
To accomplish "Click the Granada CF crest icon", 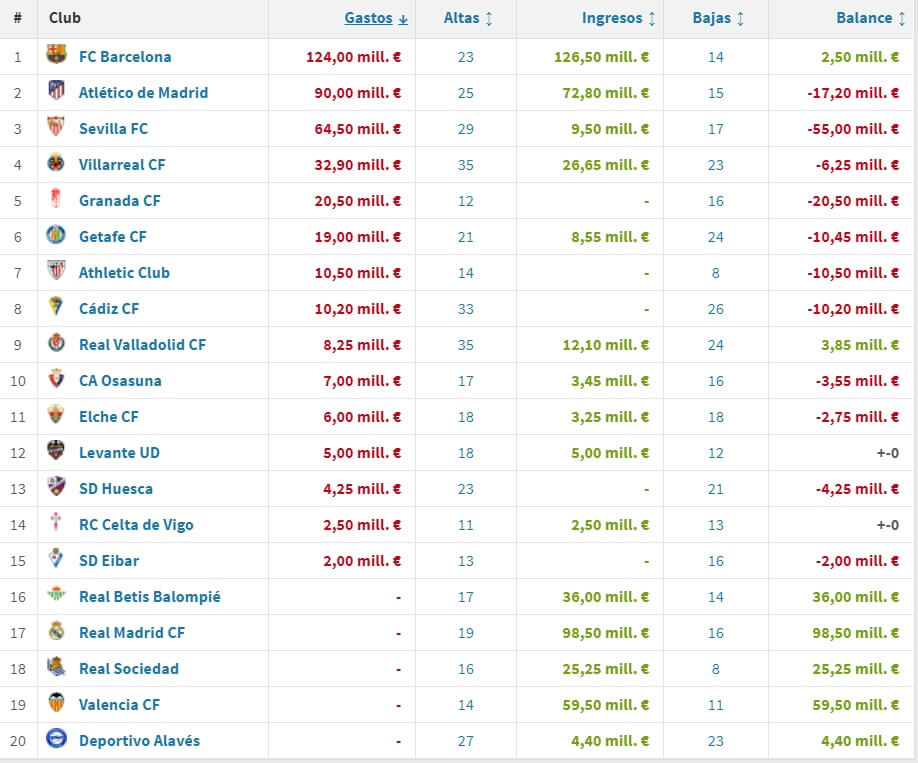I will pyautogui.click(x=56, y=199).
